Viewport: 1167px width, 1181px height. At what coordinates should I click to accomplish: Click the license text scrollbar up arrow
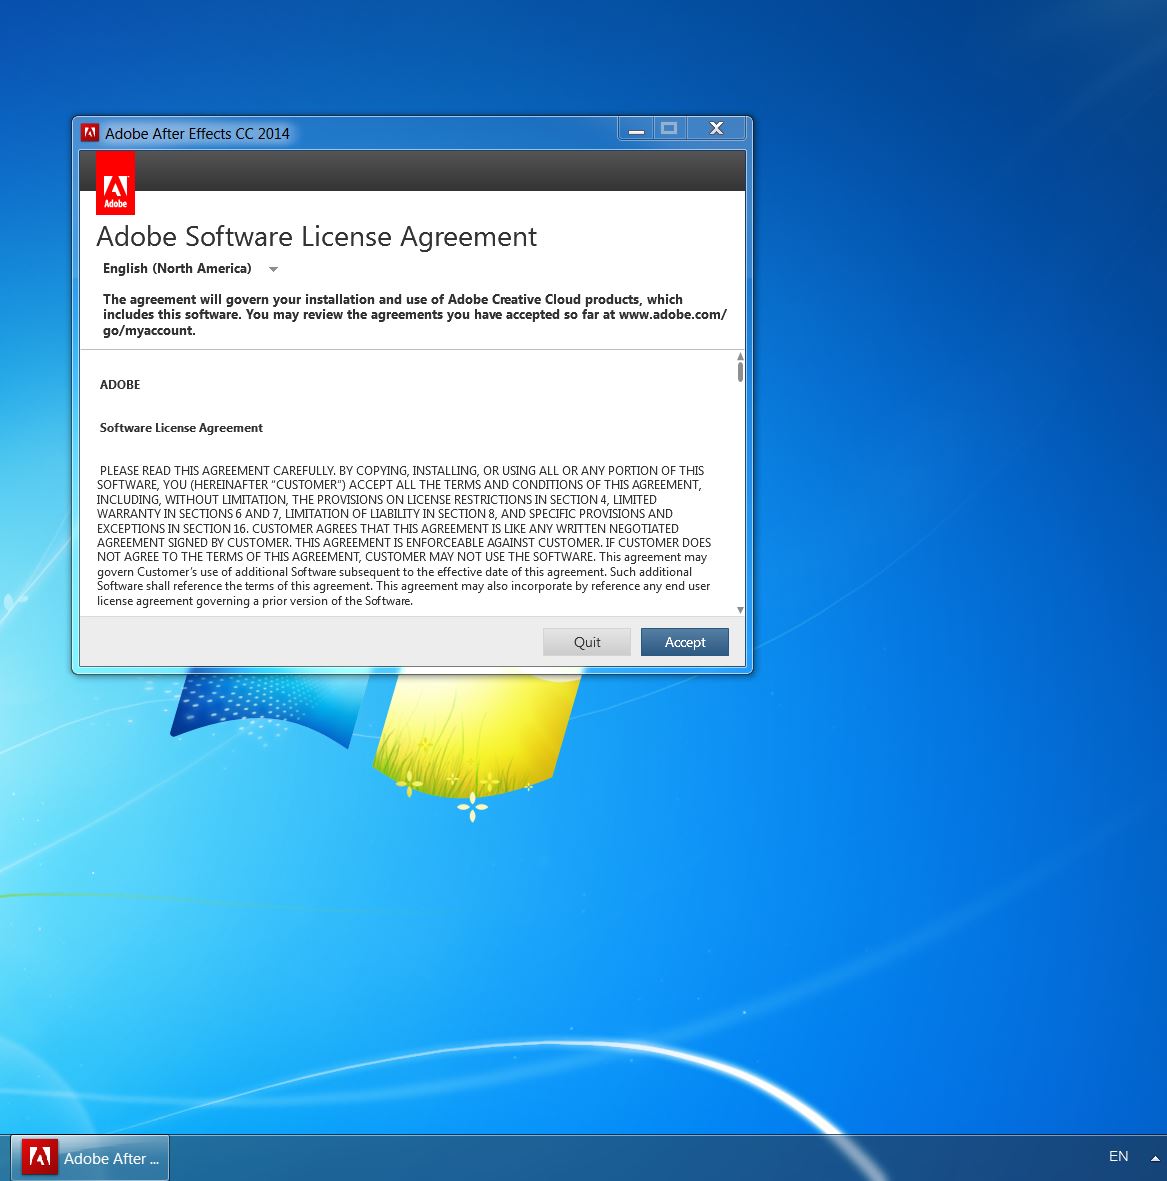[740, 356]
